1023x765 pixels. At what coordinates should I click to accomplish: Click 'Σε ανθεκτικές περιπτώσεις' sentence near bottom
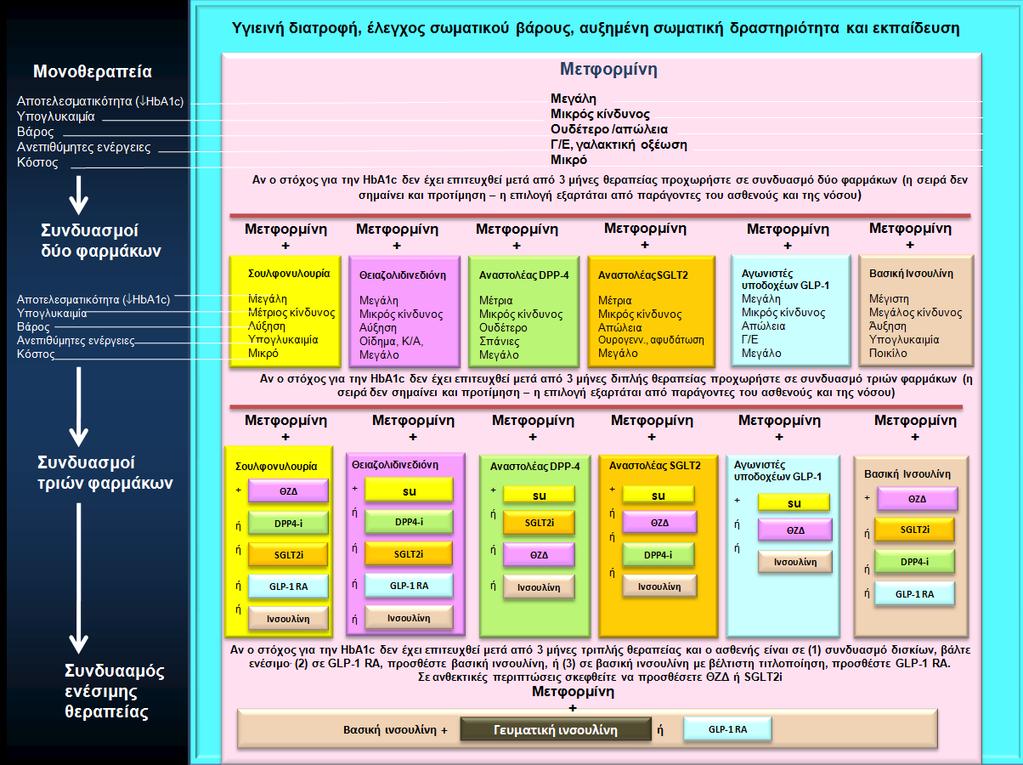point(600,677)
